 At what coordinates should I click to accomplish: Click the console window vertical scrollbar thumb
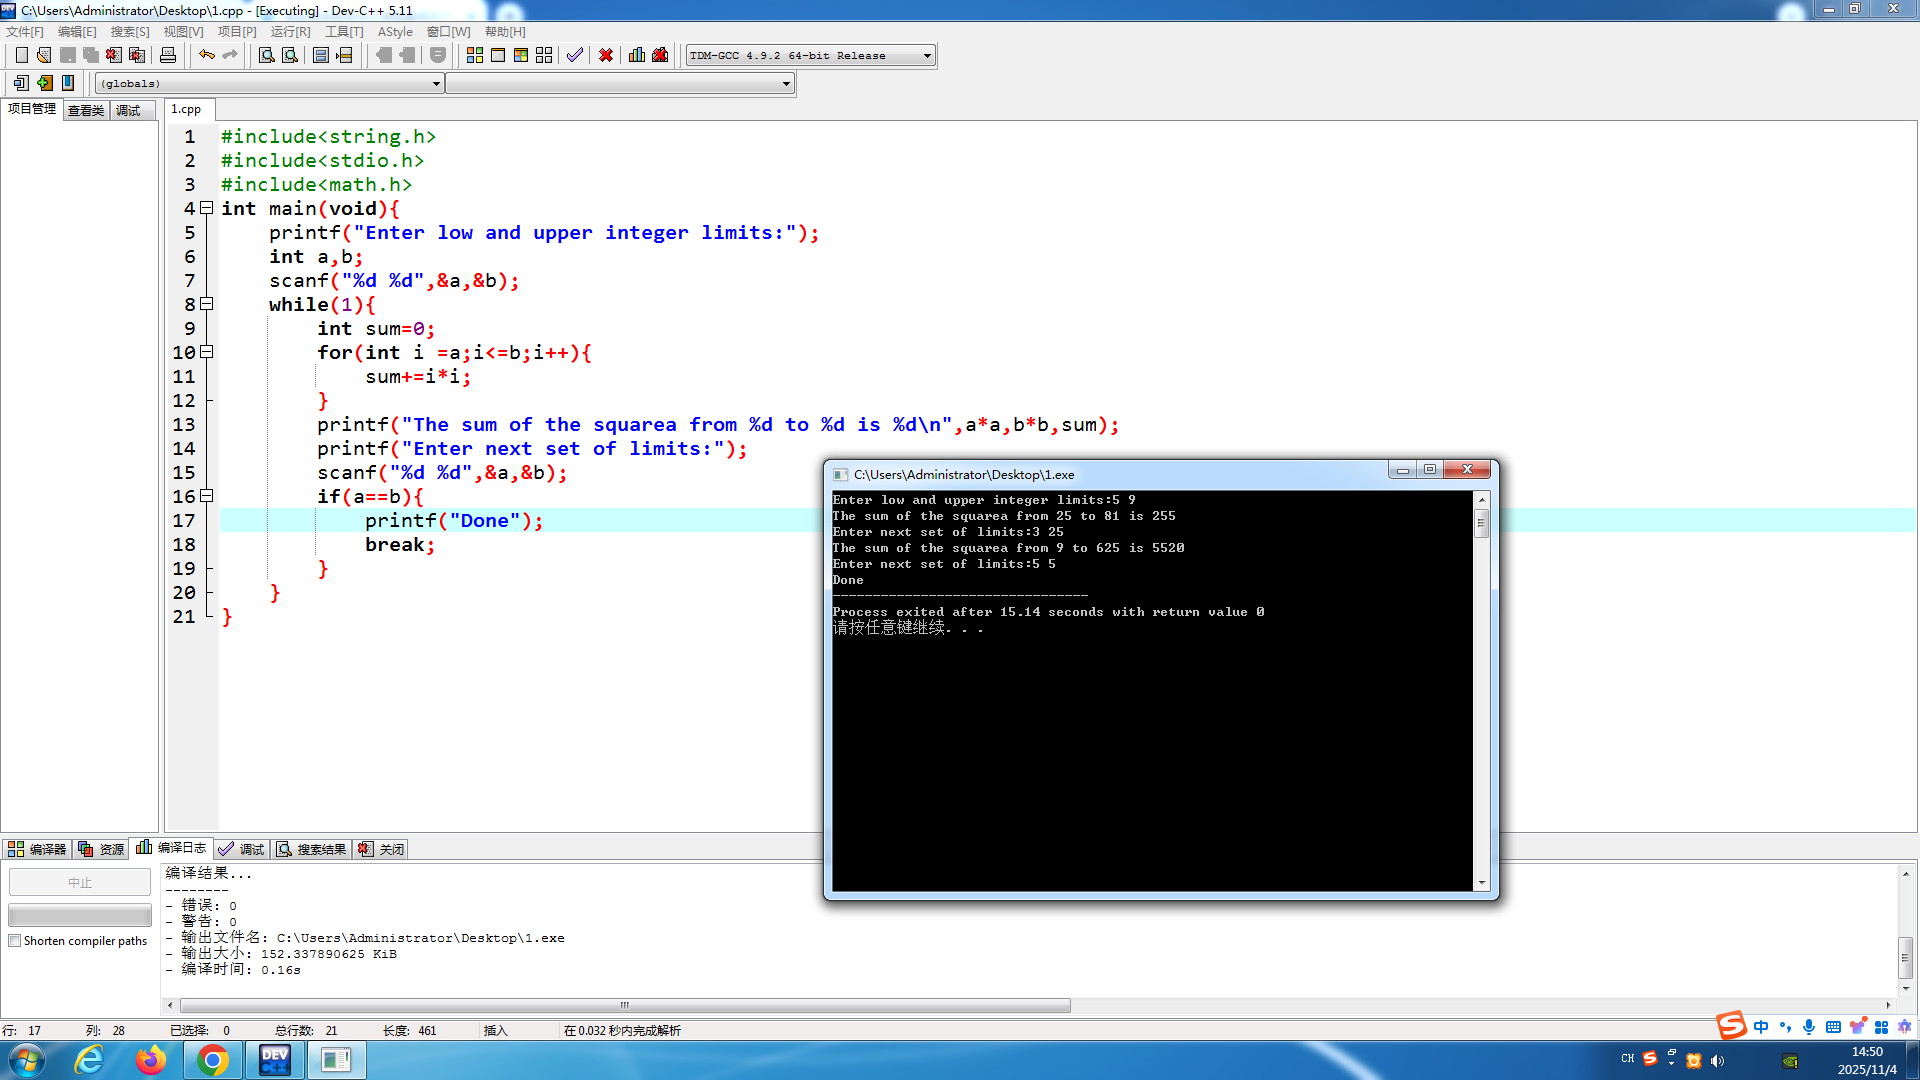point(1482,523)
